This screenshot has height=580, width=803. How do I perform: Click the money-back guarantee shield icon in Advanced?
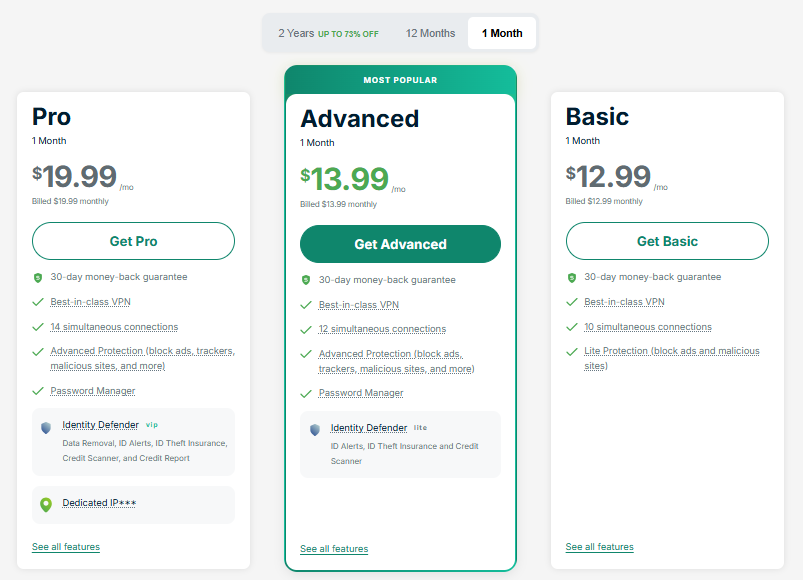(306, 280)
